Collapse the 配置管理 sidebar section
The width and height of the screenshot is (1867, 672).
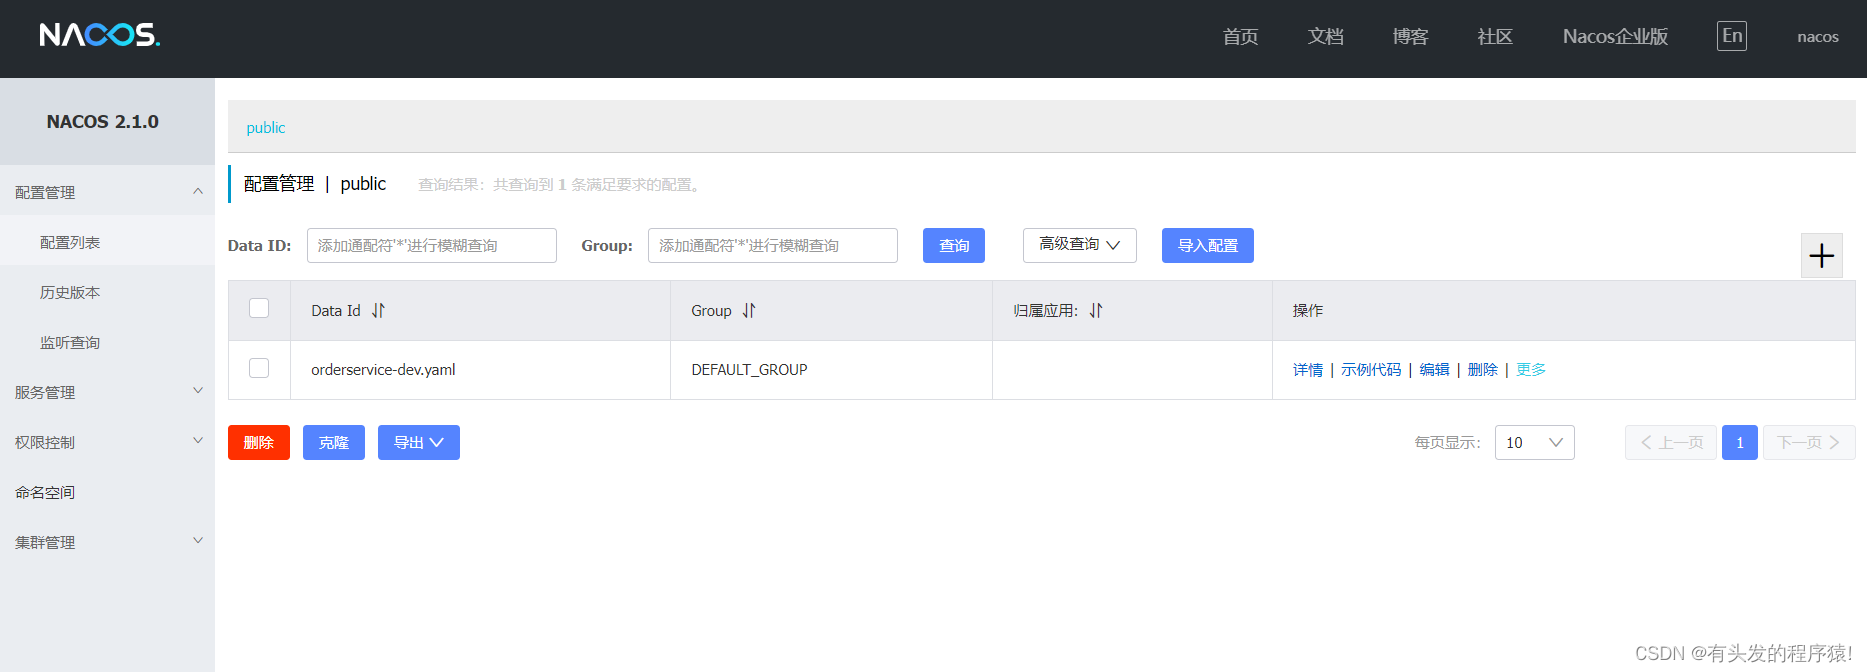(x=107, y=192)
